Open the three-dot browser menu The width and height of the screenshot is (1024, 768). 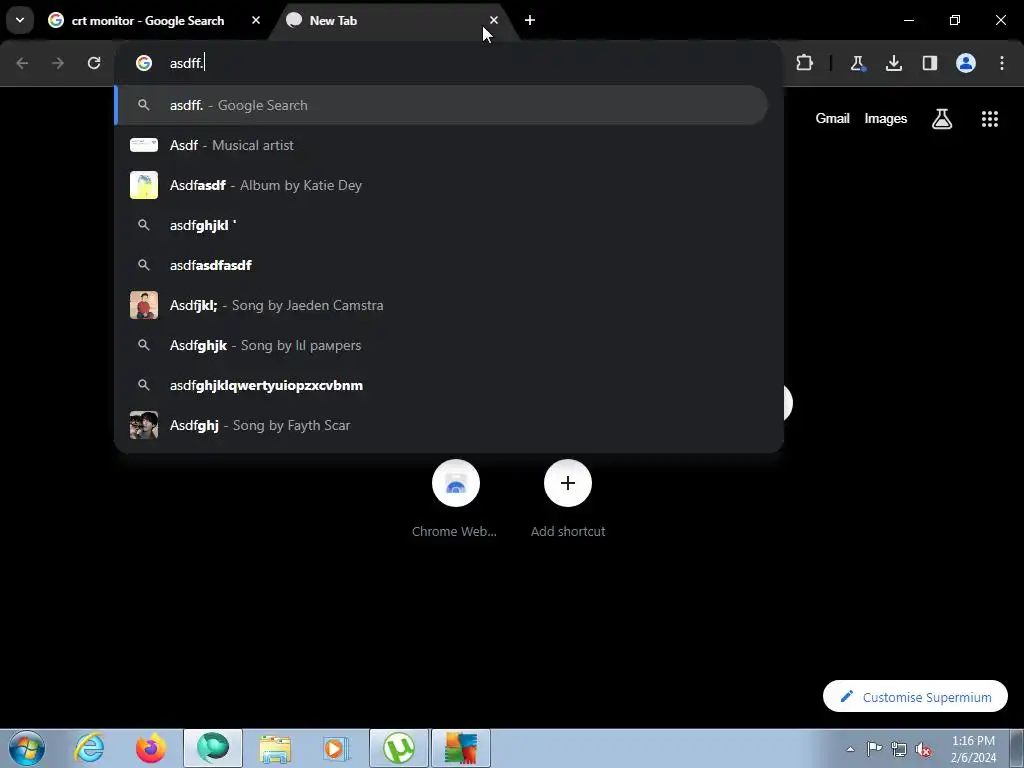1002,63
